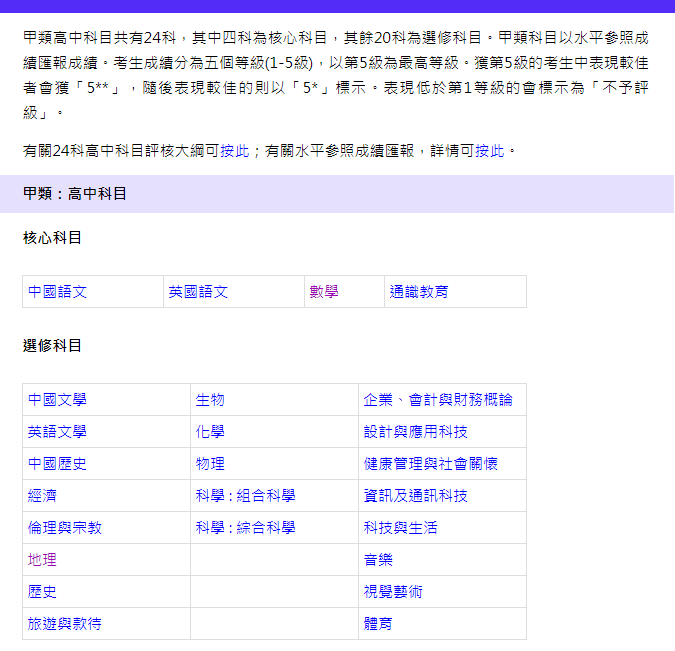675x651 pixels.
Task: Open the visited 地理 elective link
Action: pos(42,560)
